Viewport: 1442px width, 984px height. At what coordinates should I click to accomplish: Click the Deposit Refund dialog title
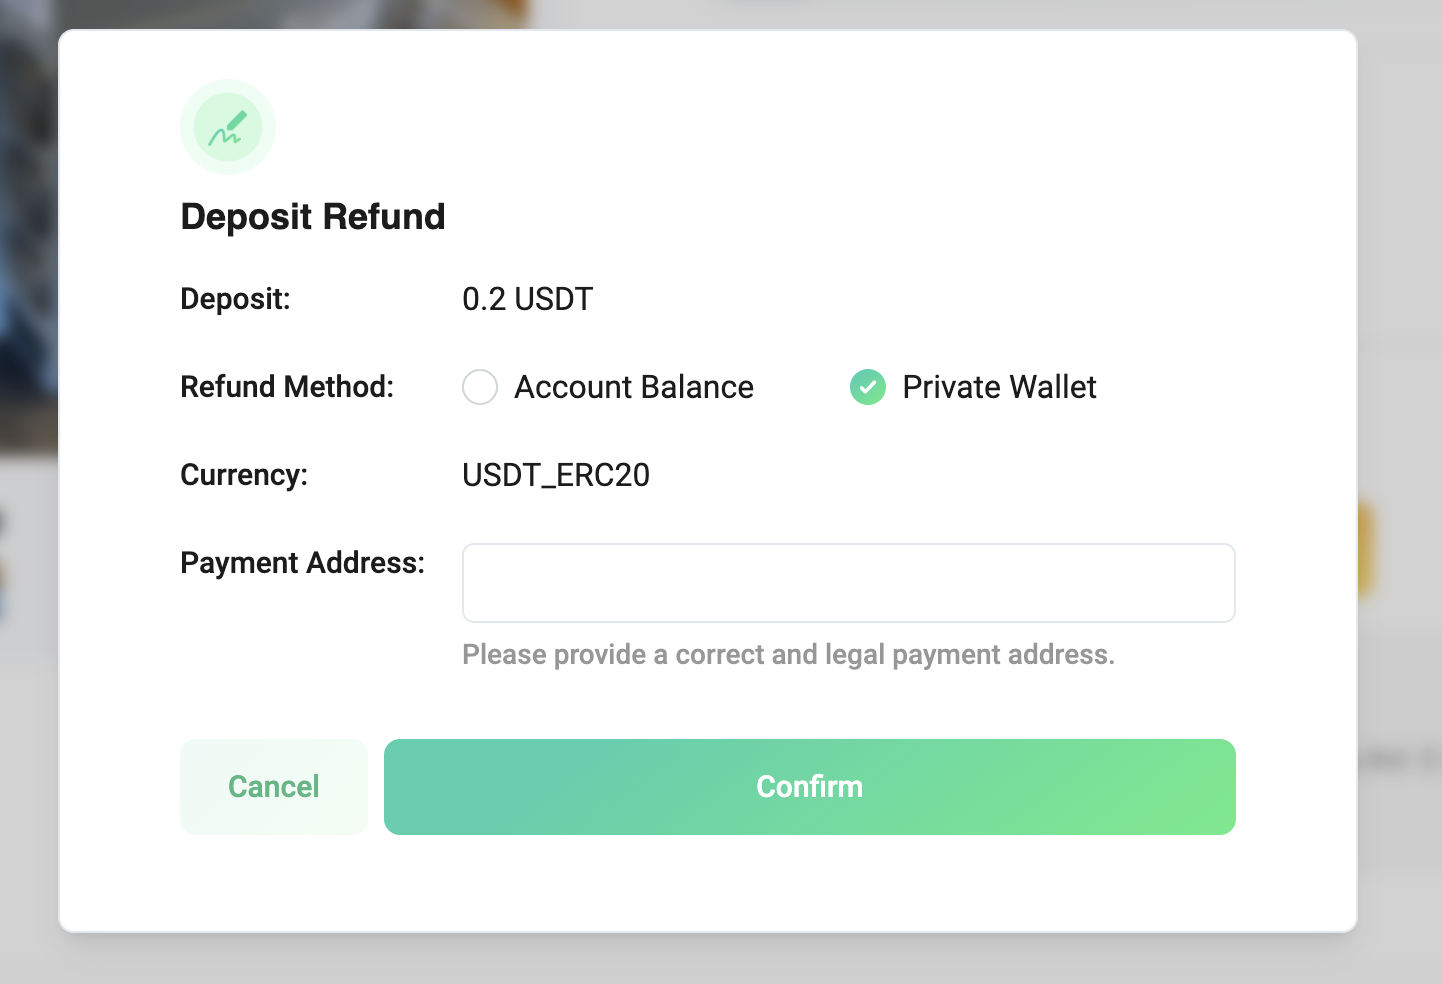click(313, 217)
